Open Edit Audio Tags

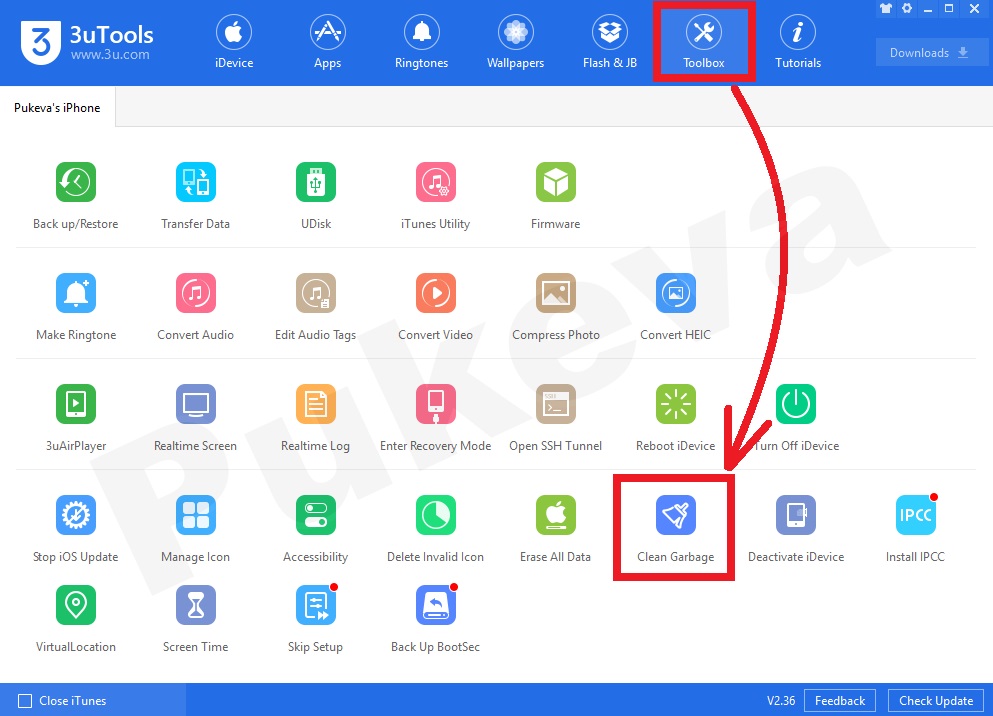tap(315, 293)
